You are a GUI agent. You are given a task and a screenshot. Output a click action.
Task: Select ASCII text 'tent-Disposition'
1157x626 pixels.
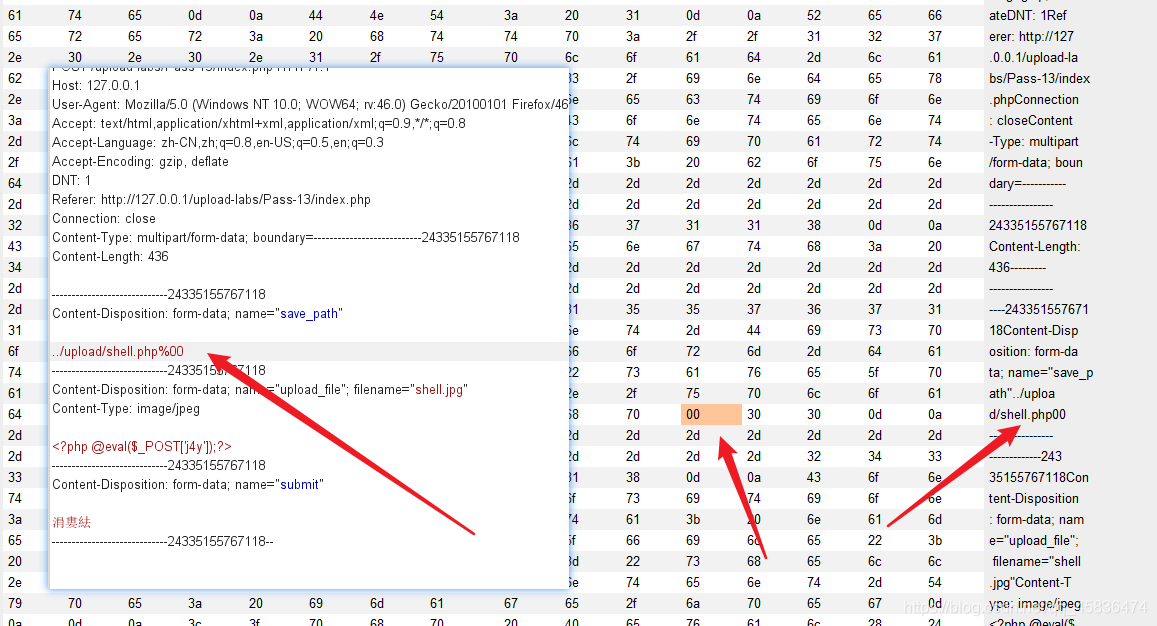1034,498
